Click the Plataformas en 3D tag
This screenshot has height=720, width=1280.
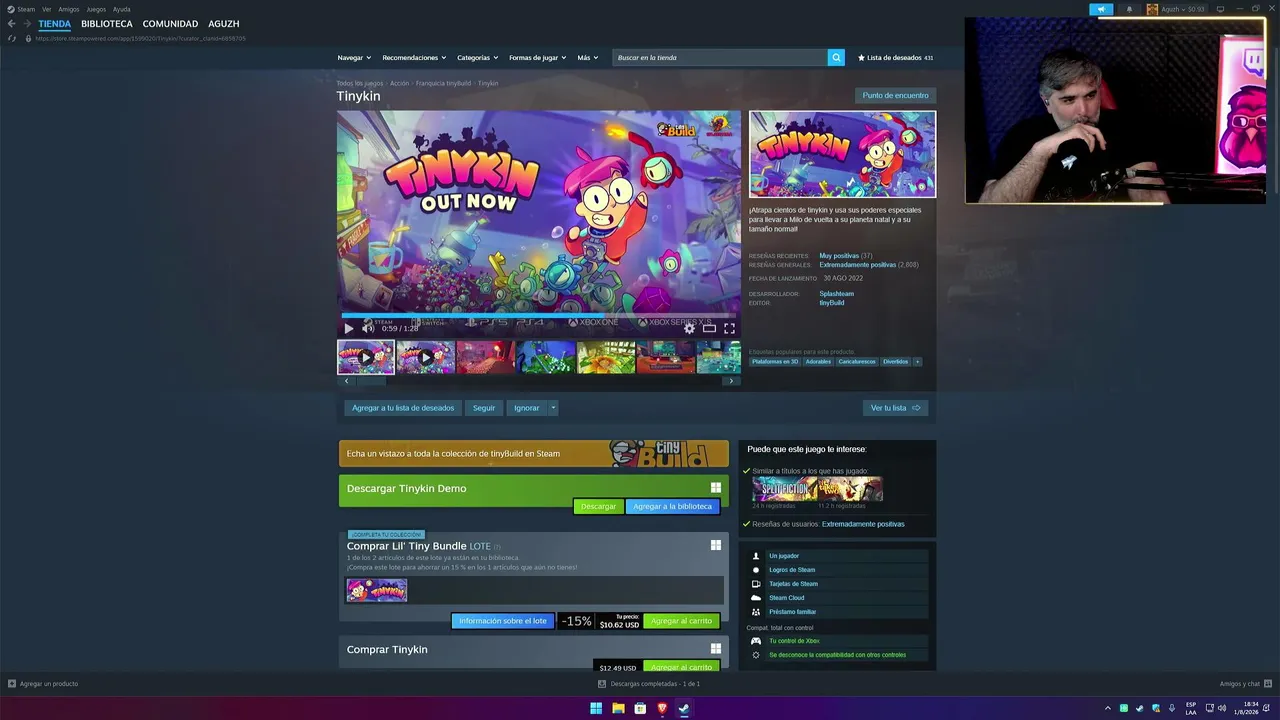775,362
